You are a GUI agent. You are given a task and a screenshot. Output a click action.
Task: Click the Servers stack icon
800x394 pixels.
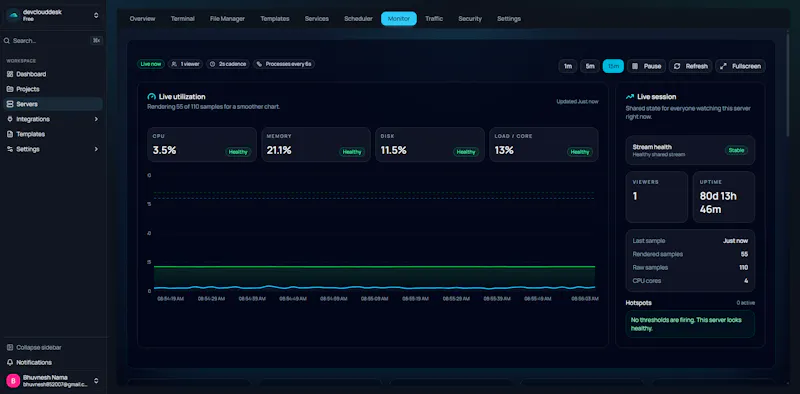10,104
